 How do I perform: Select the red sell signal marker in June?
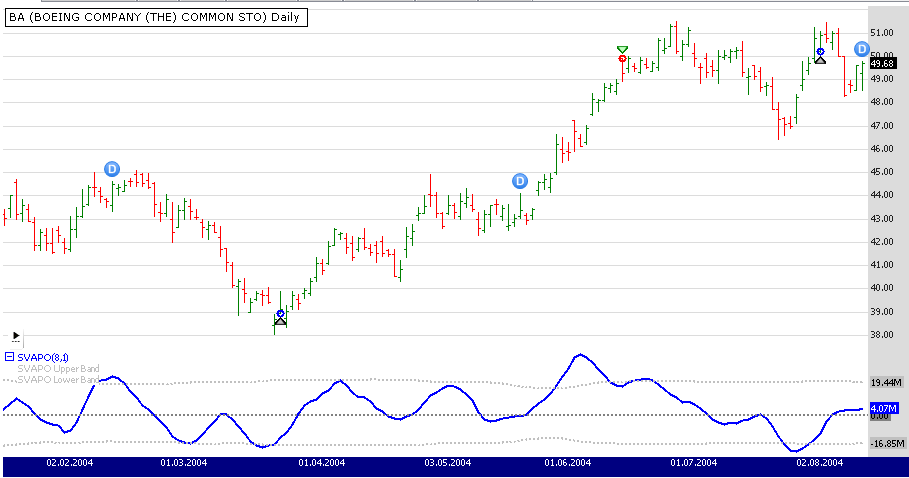click(622, 58)
